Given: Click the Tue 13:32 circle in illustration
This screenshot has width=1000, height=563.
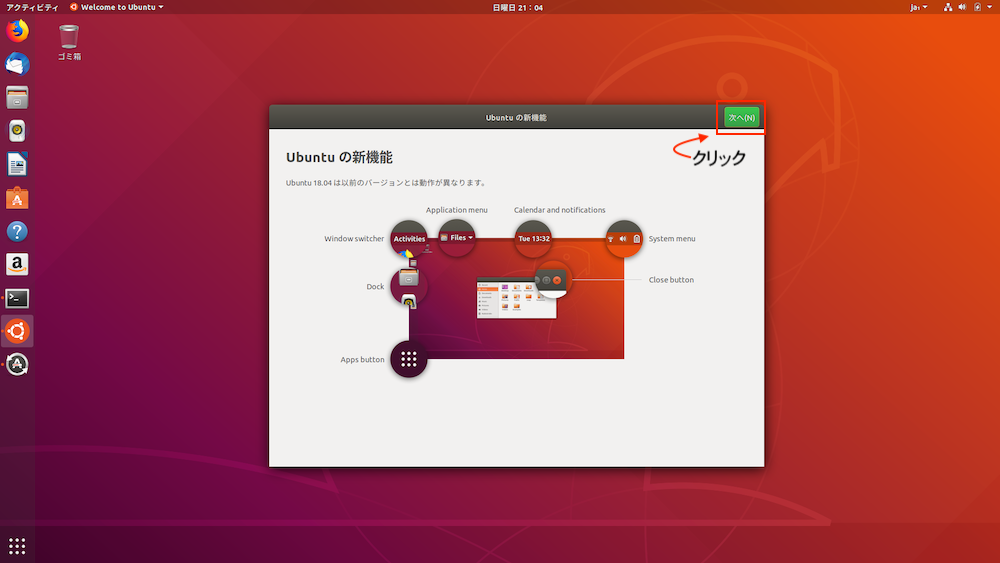Looking at the screenshot, I should (533, 238).
